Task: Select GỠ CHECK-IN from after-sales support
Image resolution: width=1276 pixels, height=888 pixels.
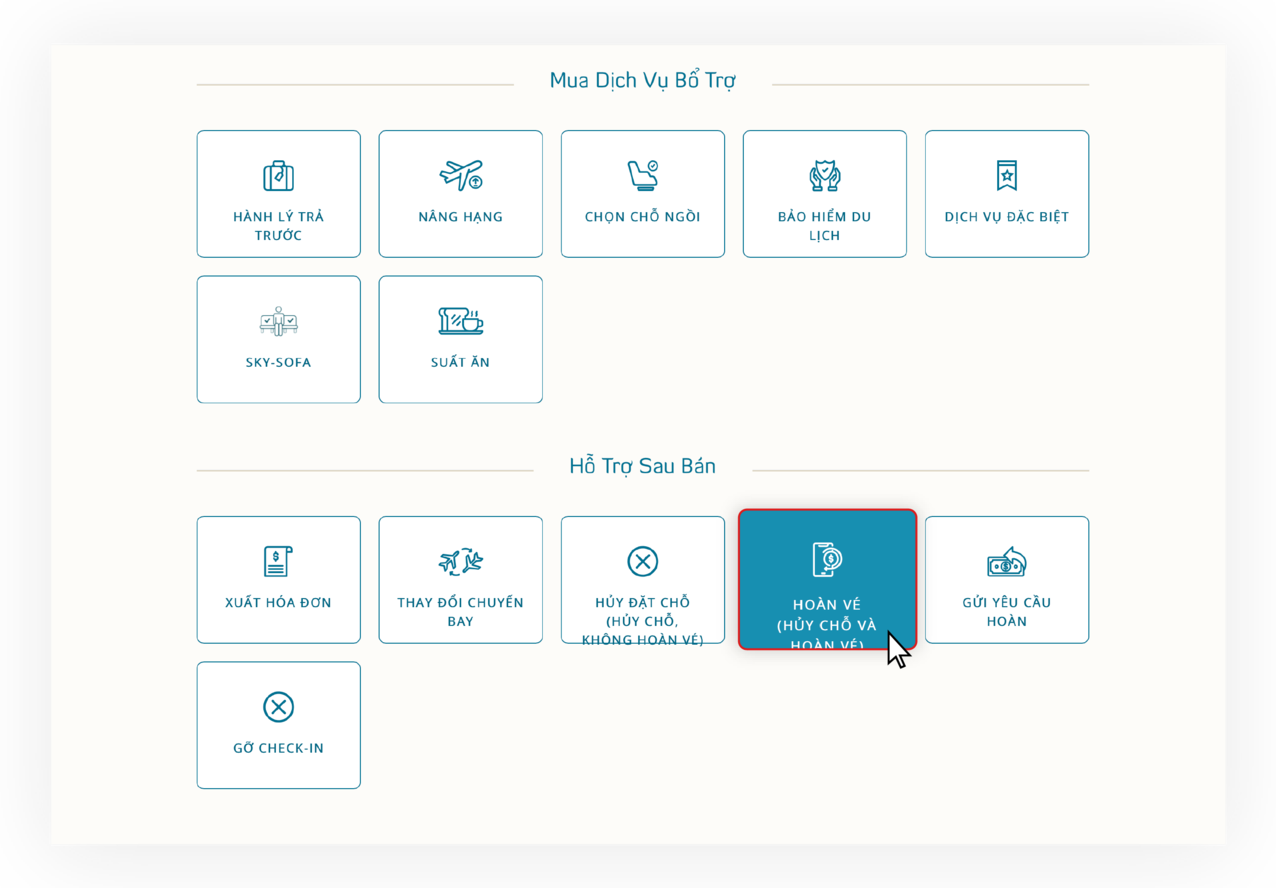Action: click(278, 725)
